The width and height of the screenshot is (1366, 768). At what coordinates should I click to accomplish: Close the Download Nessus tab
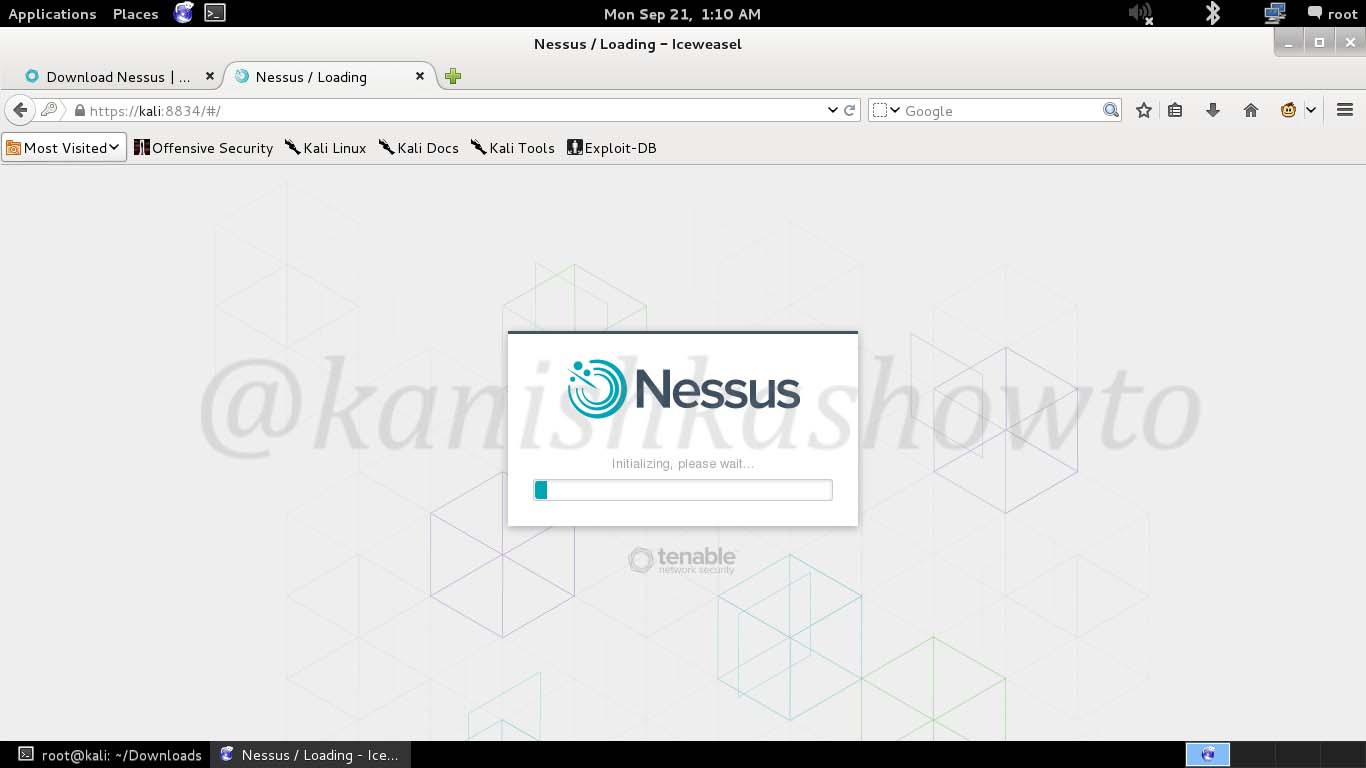click(x=210, y=76)
